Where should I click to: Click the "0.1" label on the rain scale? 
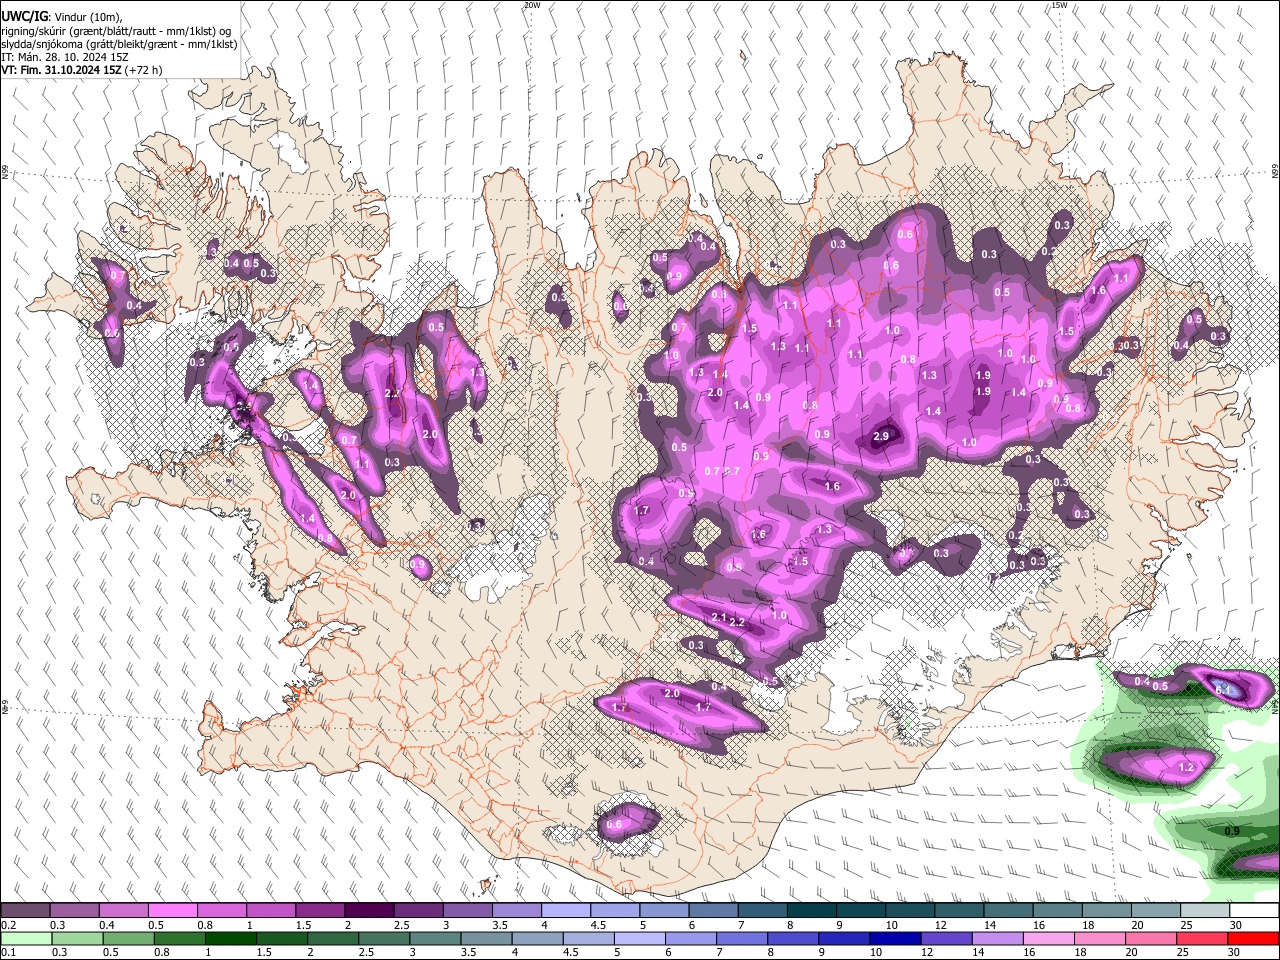click(8, 953)
